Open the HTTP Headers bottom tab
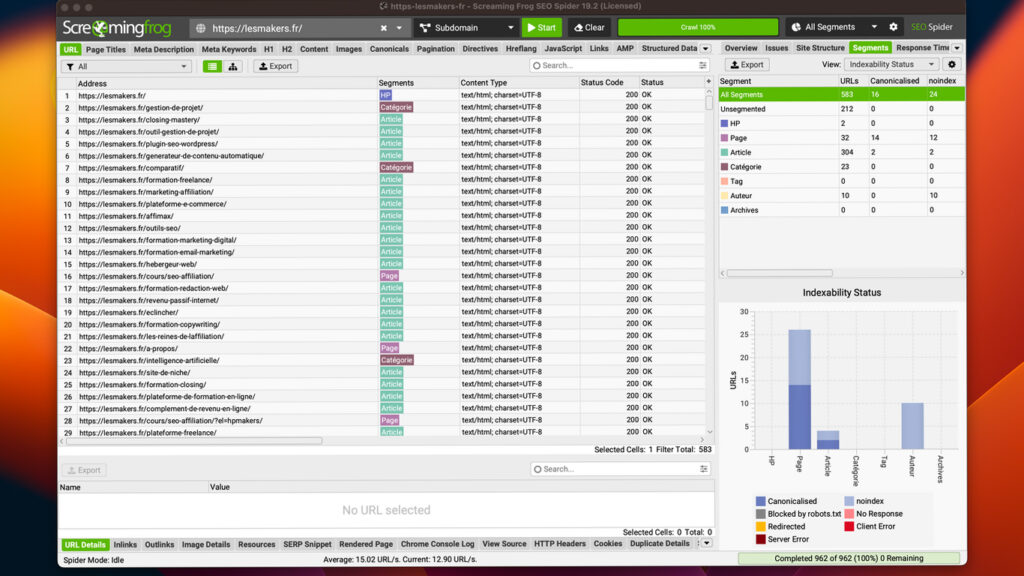This screenshot has height=576, width=1024. click(560, 544)
